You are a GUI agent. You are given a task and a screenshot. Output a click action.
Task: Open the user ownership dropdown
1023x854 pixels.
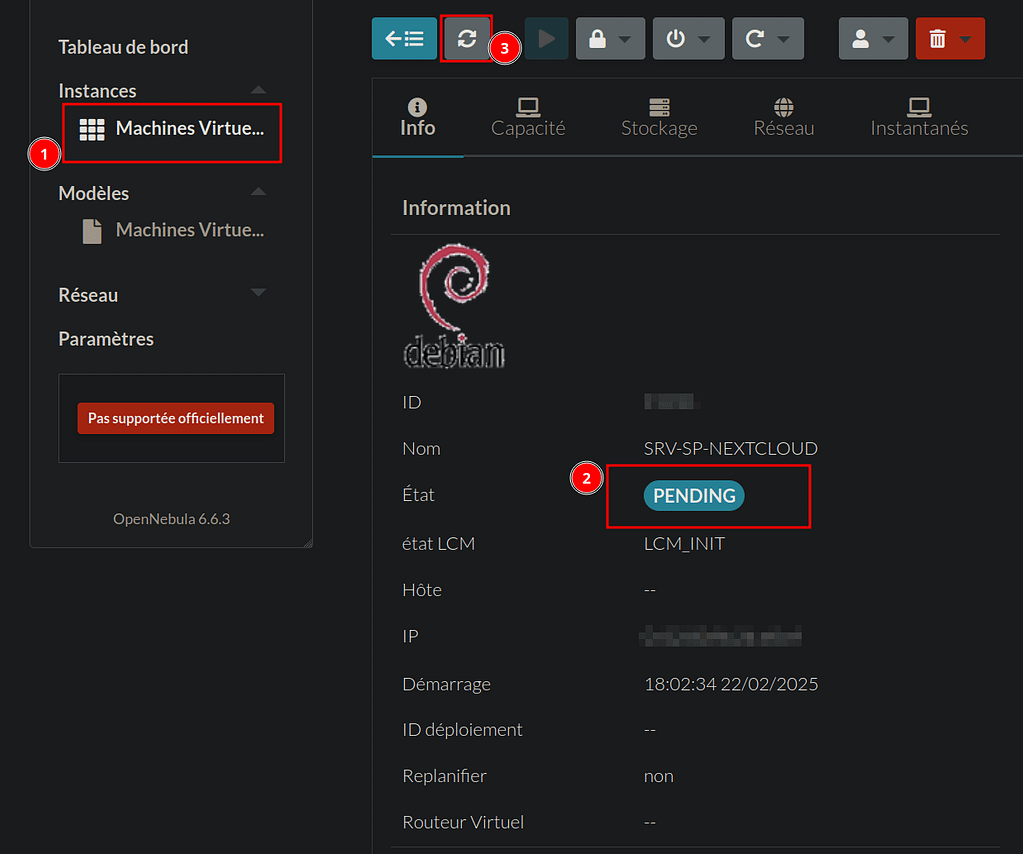point(872,39)
